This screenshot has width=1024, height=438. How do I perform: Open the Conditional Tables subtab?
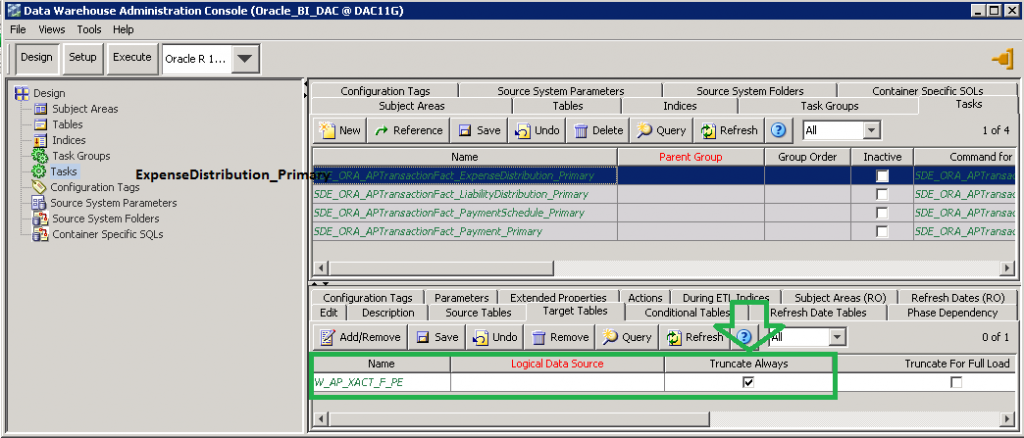coord(687,313)
